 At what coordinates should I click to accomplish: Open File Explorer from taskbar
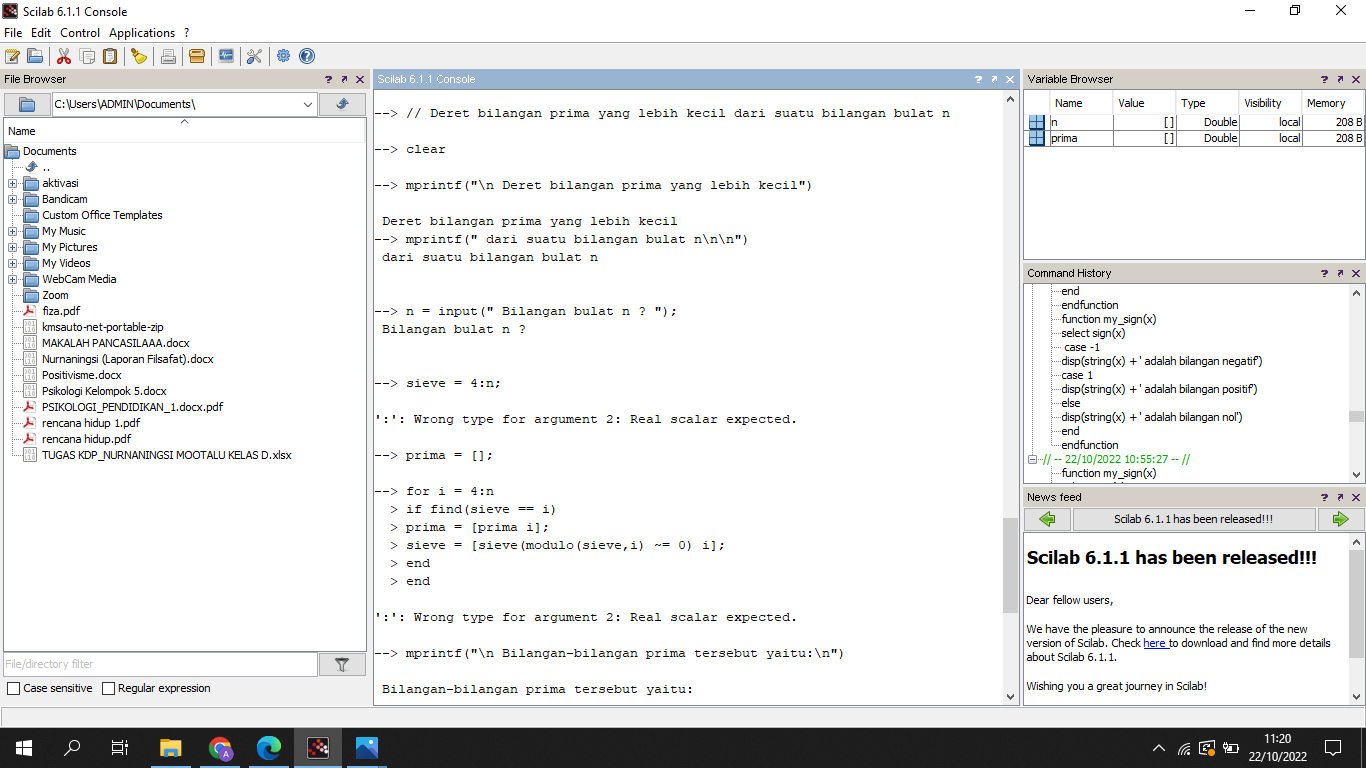tap(171, 747)
